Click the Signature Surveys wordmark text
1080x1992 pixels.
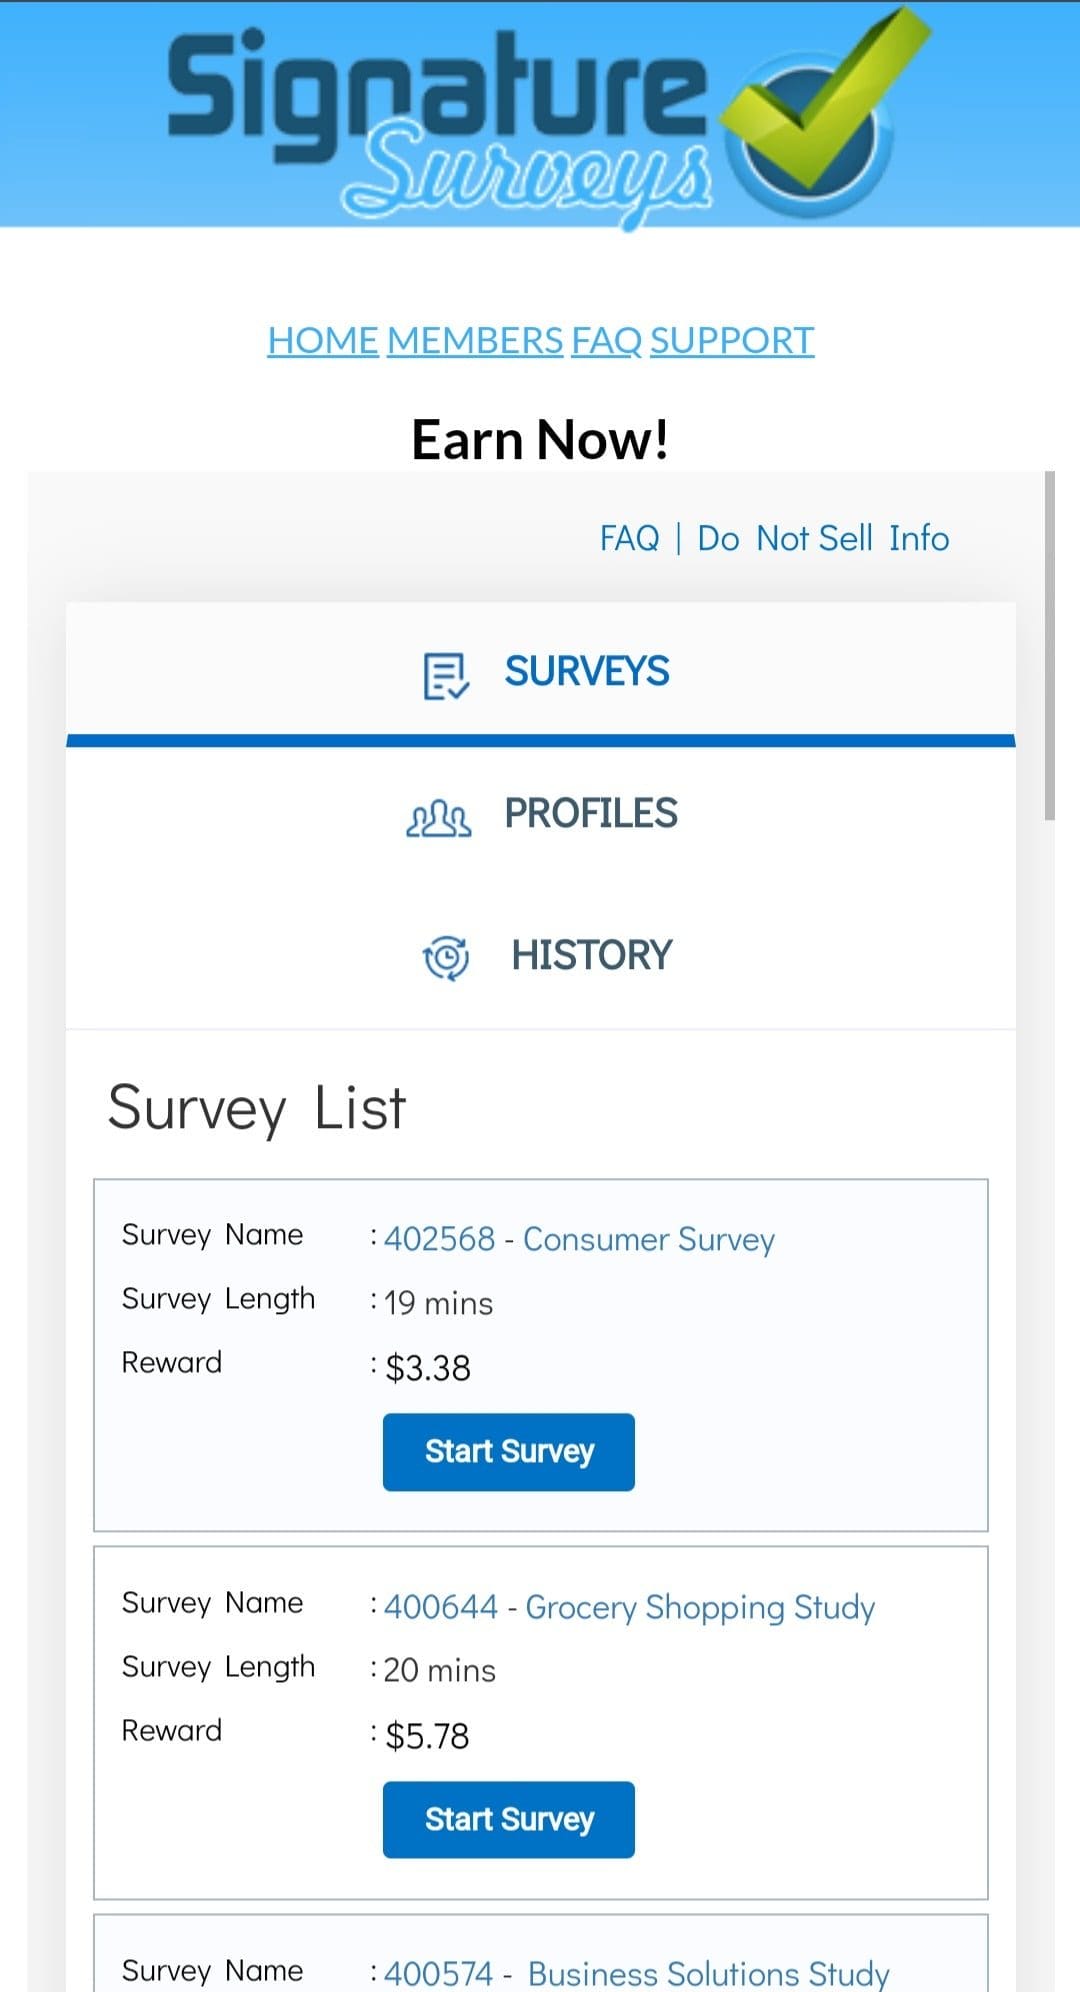point(440,120)
